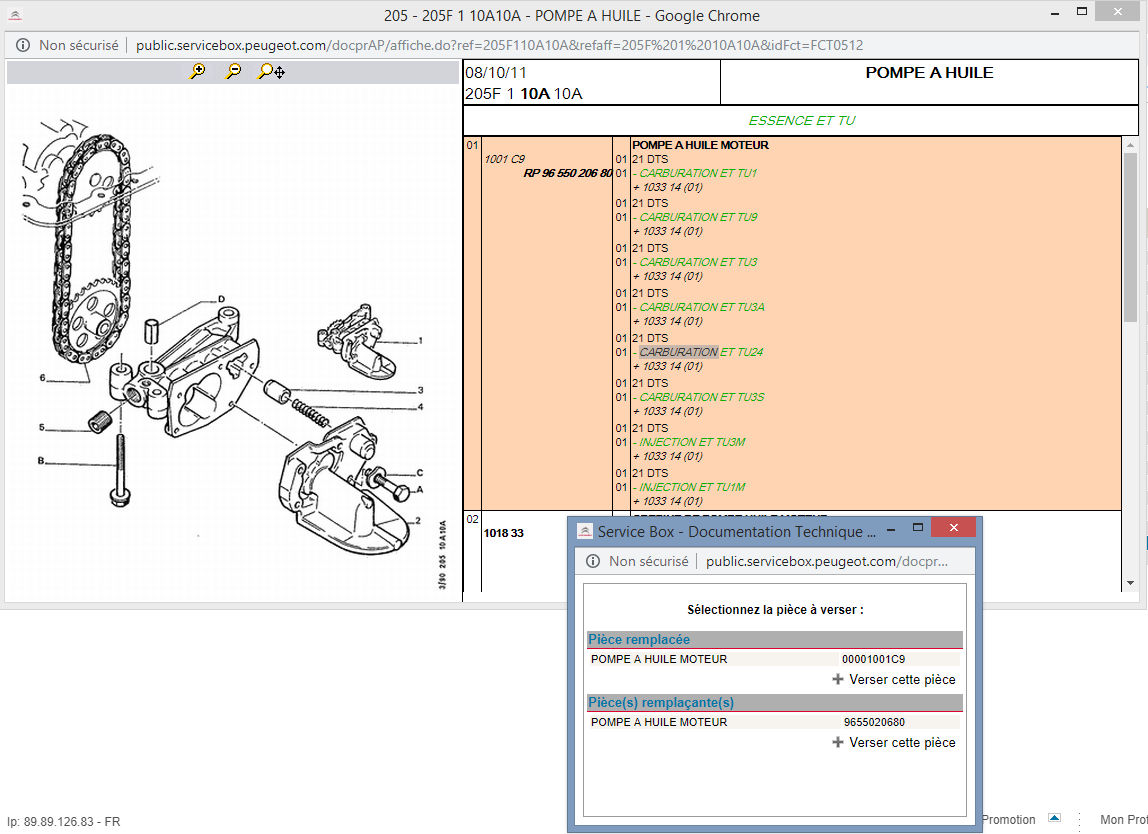The width and height of the screenshot is (1148, 834).
Task: Click plus icon for replacement part 9655020680
Action: (838, 743)
